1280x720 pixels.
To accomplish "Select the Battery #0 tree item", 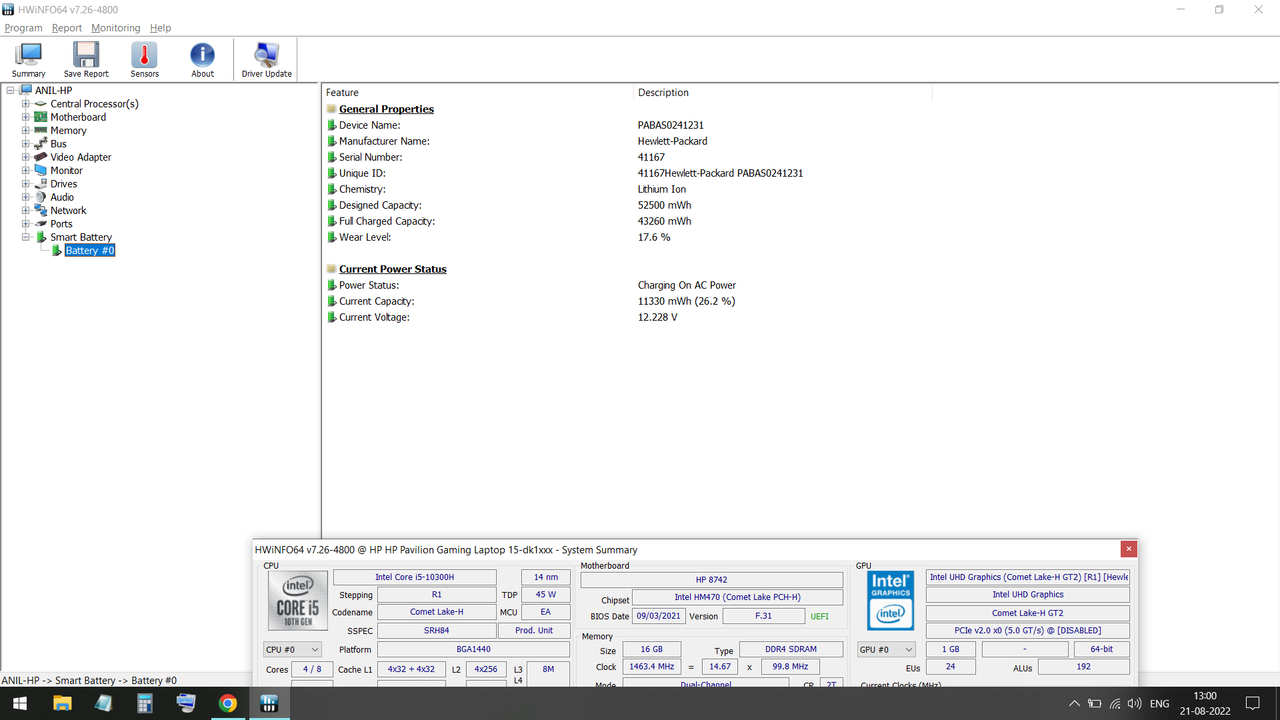I will (90, 251).
